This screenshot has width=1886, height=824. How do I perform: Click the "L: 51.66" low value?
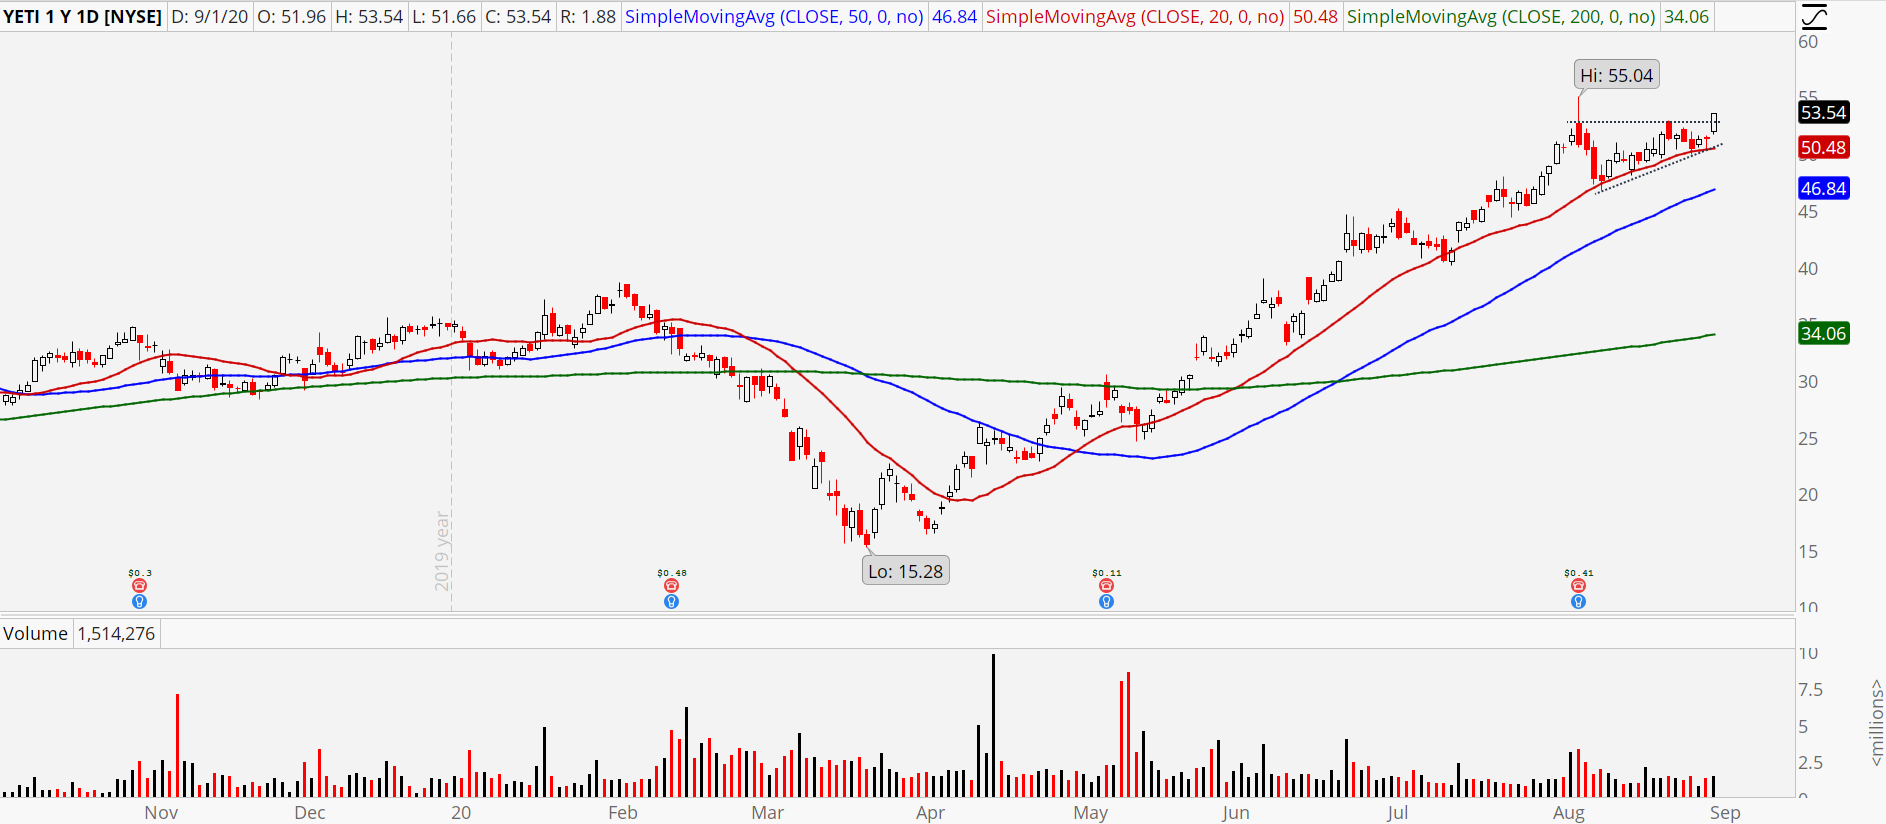click(444, 17)
